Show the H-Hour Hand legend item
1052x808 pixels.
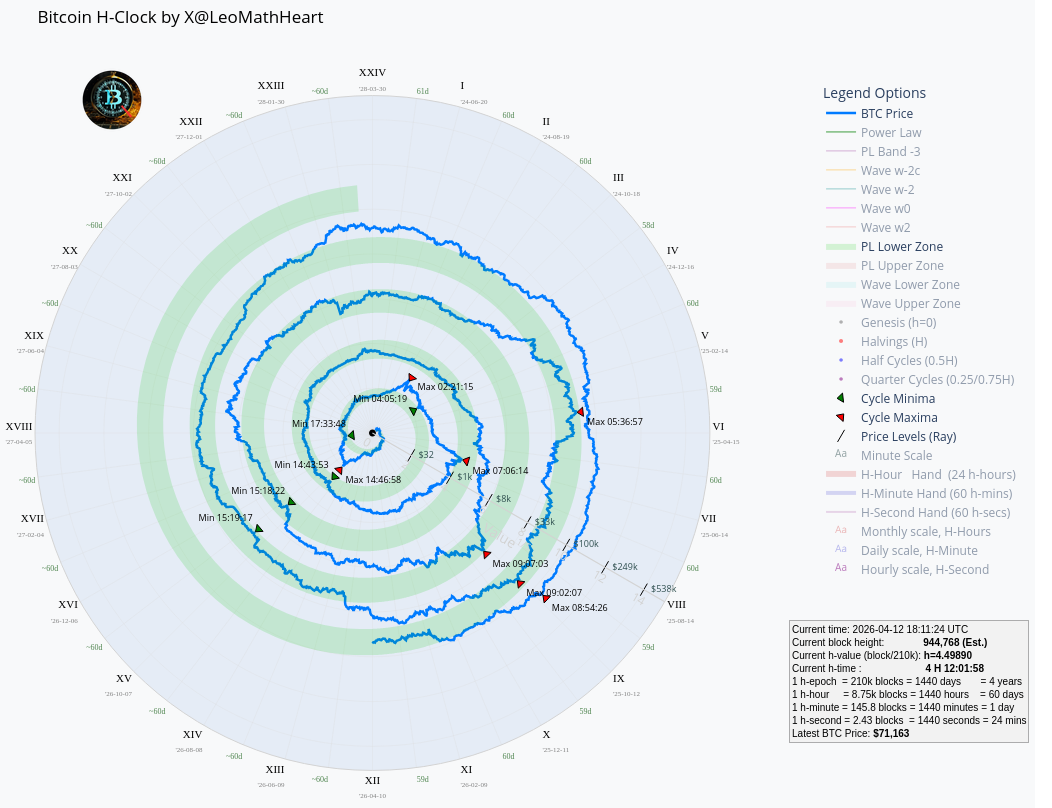click(937, 475)
